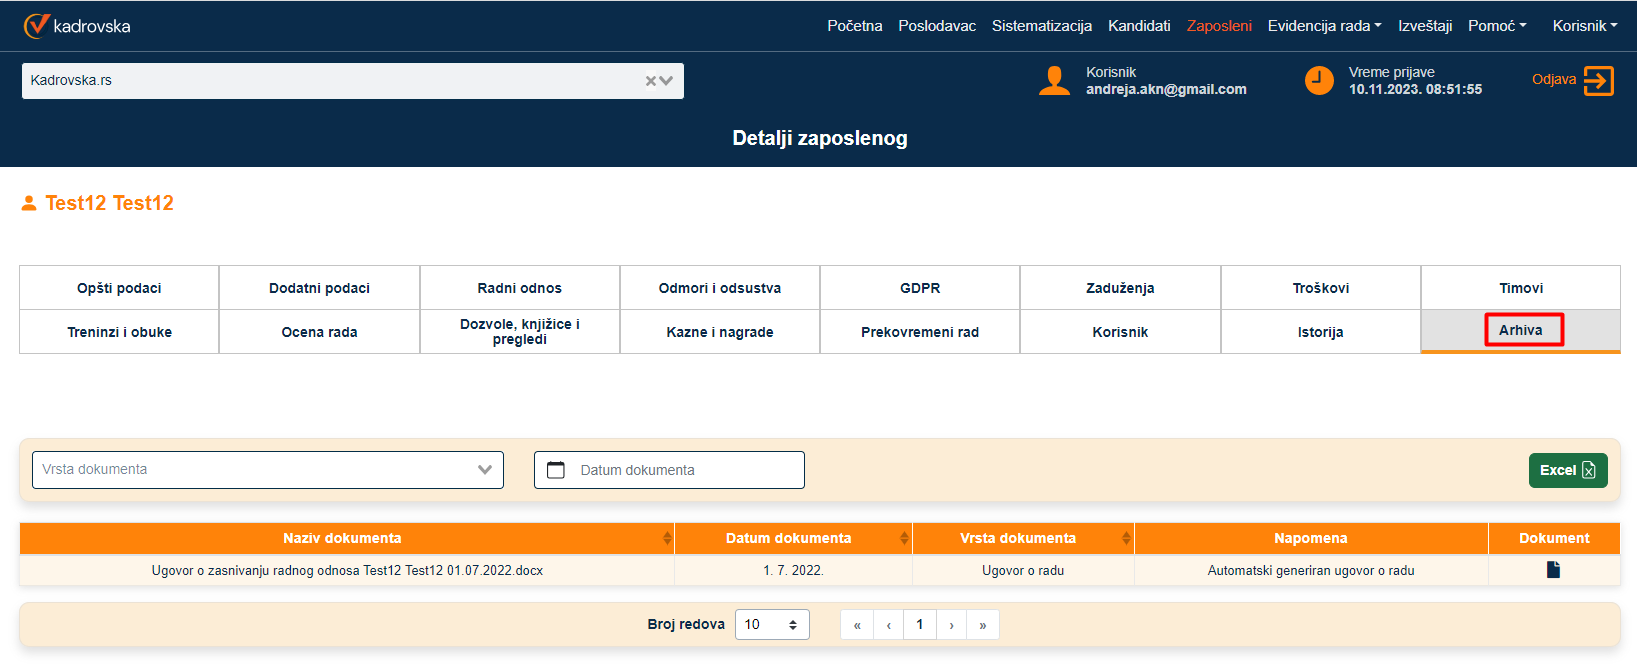
Task: Clear the Kadrovska.rs selection with X icon
Action: 651,81
